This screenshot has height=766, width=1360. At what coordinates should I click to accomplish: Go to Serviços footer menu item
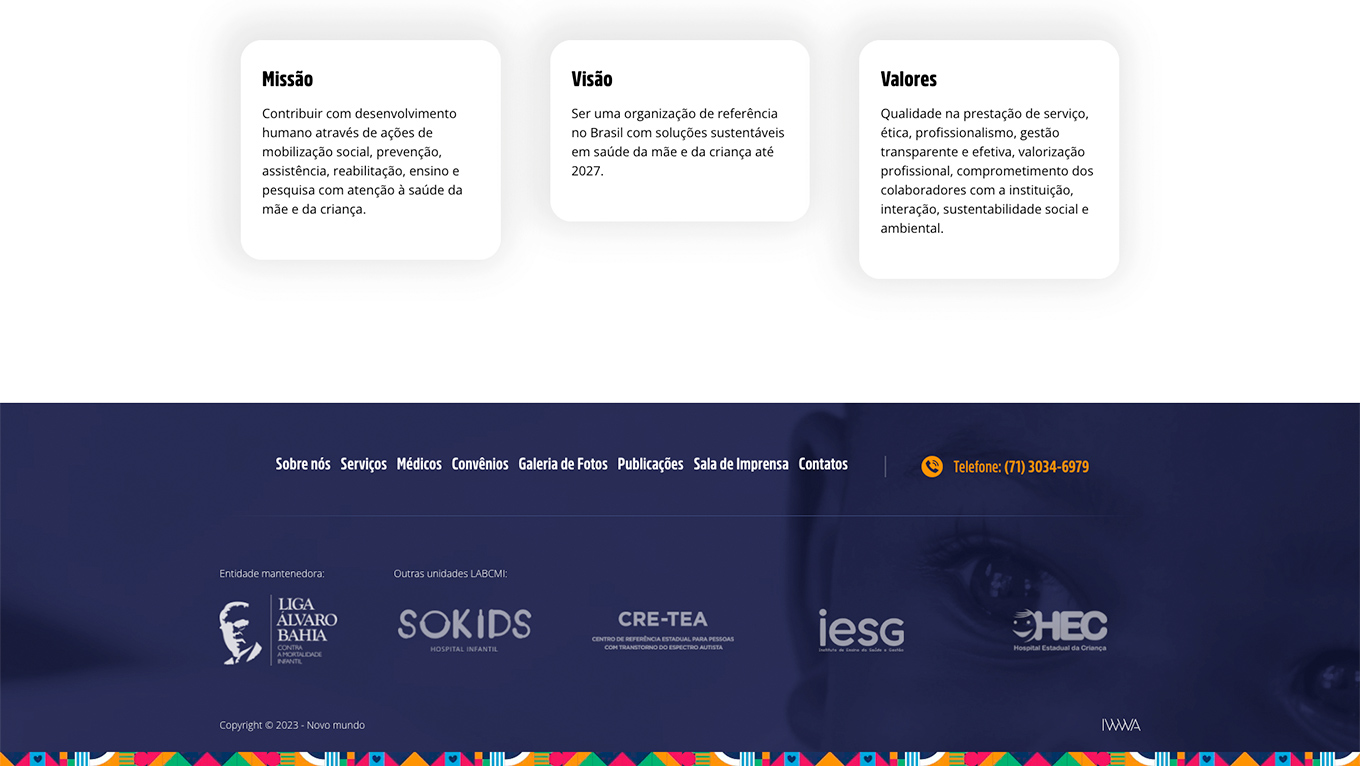tap(363, 464)
